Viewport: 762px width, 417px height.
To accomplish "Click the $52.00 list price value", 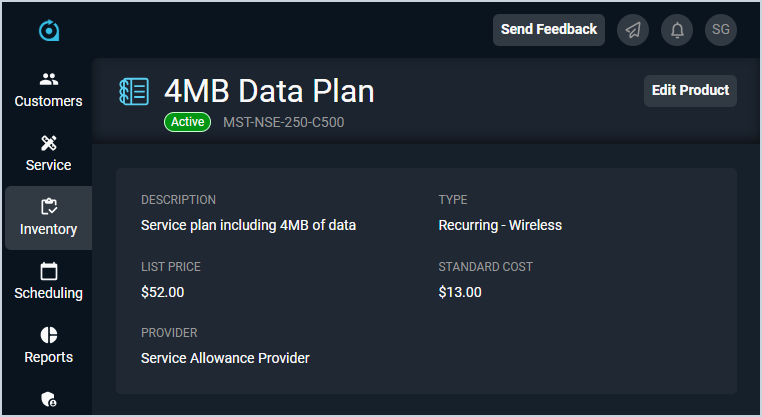I will tap(162, 292).
